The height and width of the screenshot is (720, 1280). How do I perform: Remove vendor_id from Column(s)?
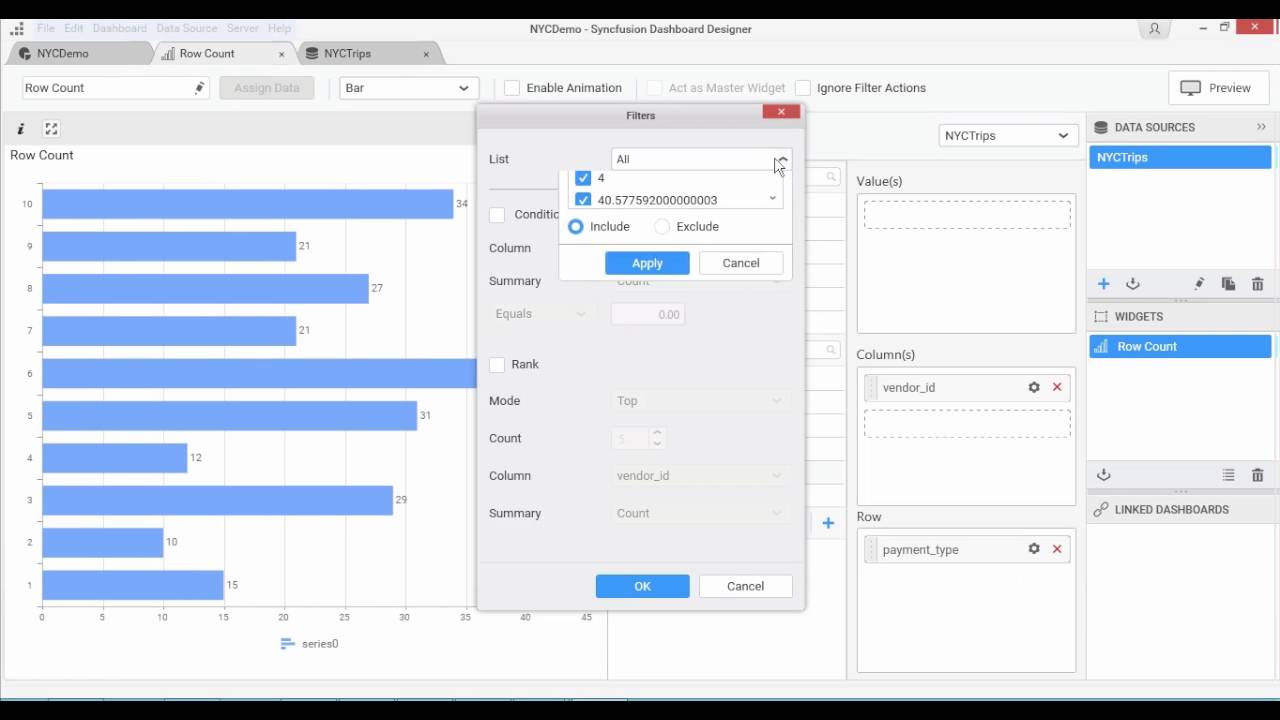(x=1057, y=387)
